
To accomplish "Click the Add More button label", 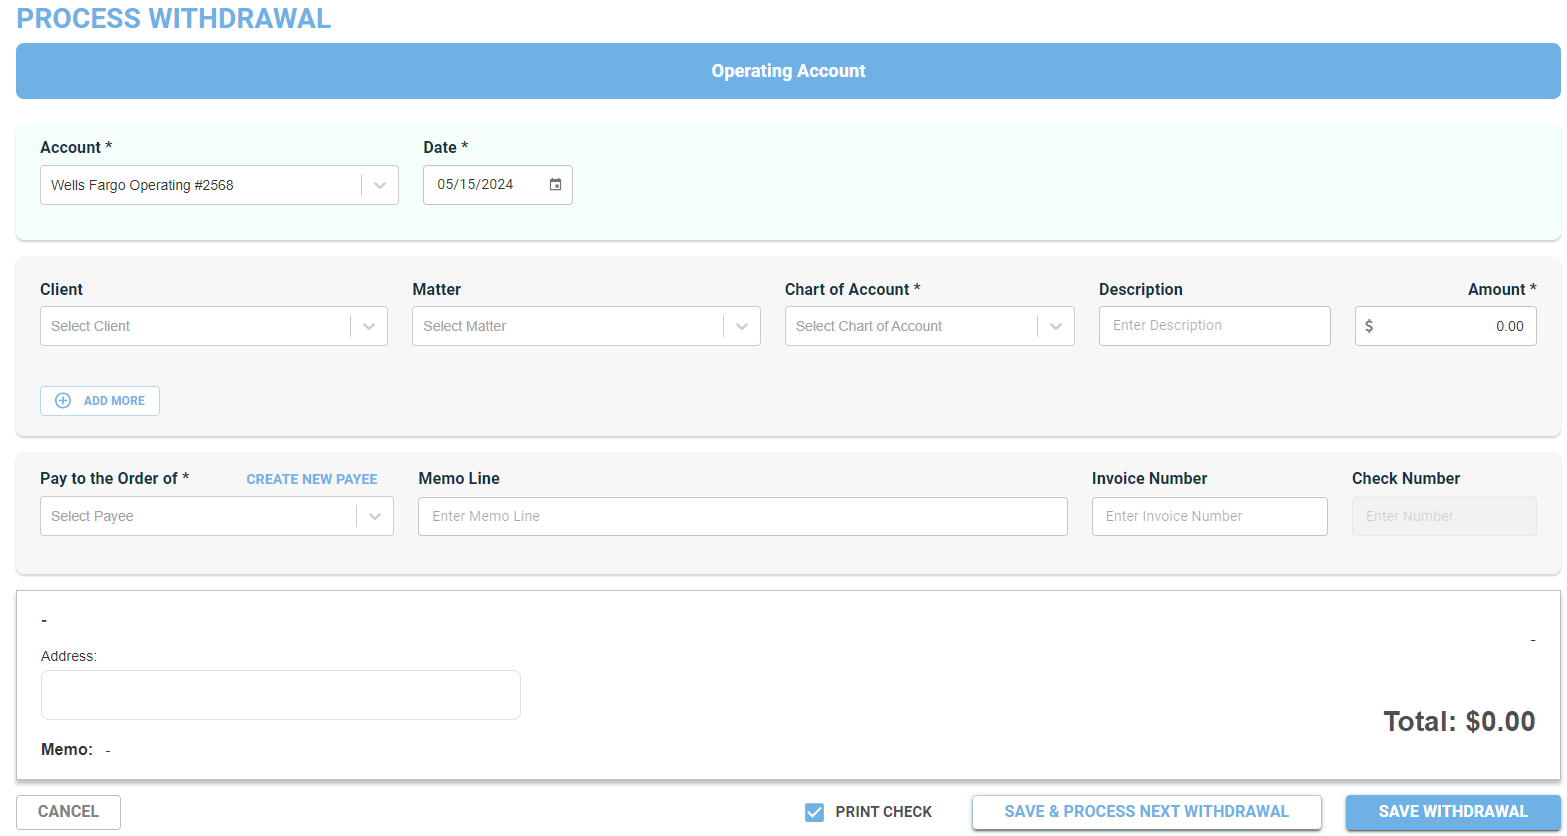I will [114, 401].
